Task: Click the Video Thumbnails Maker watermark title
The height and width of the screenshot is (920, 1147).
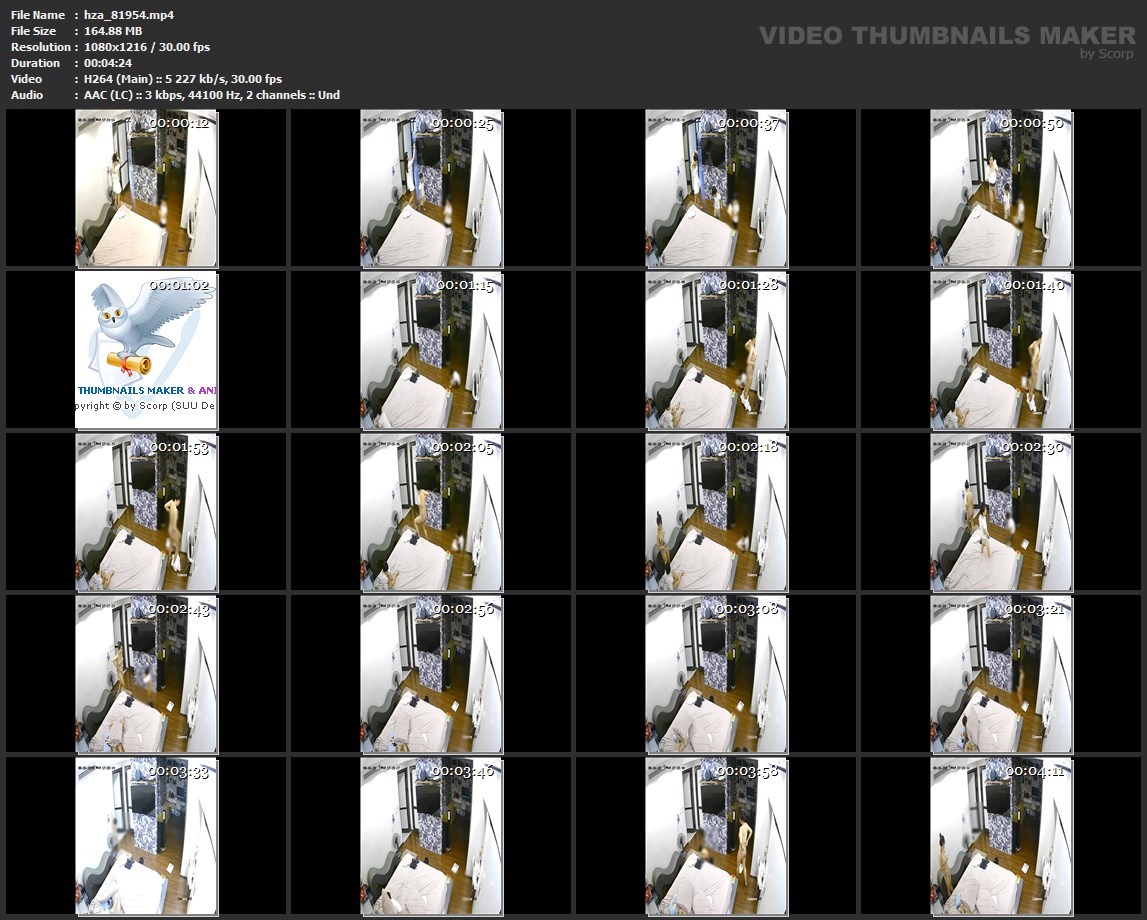Action: [x=946, y=36]
